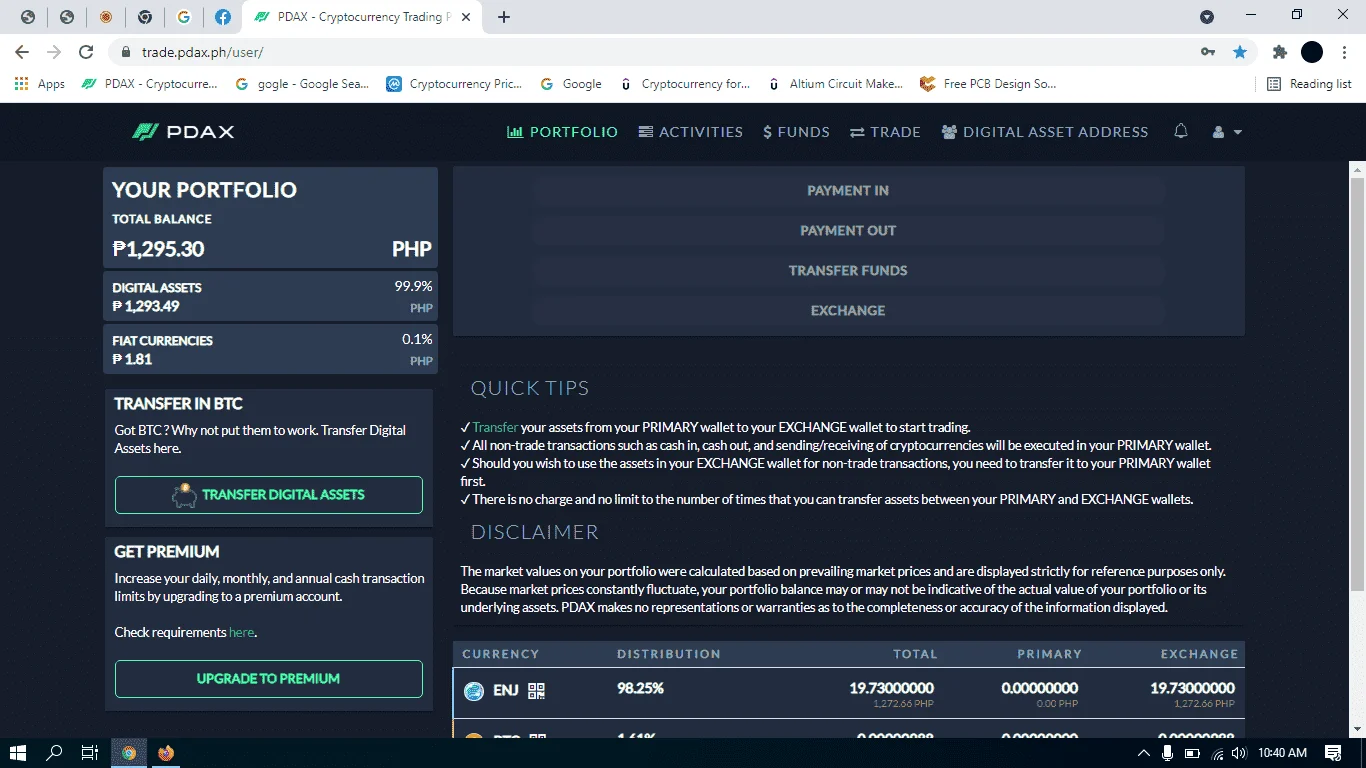Select the Transfer Funds button
Screen dimensions: 1366x768
tap(848, 271)
